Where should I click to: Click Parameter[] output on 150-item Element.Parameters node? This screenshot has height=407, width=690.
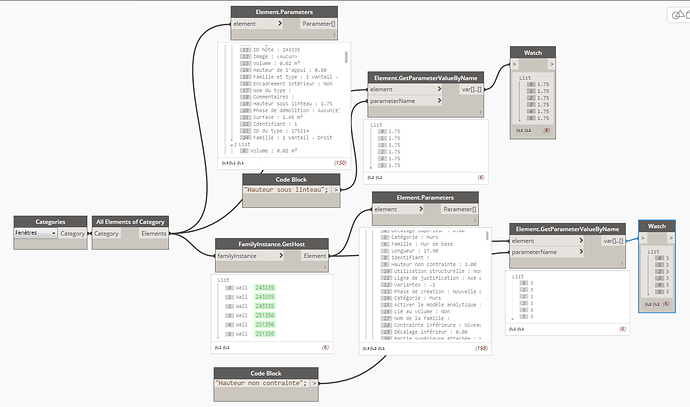pyautogui.click(x=319, y=24)
